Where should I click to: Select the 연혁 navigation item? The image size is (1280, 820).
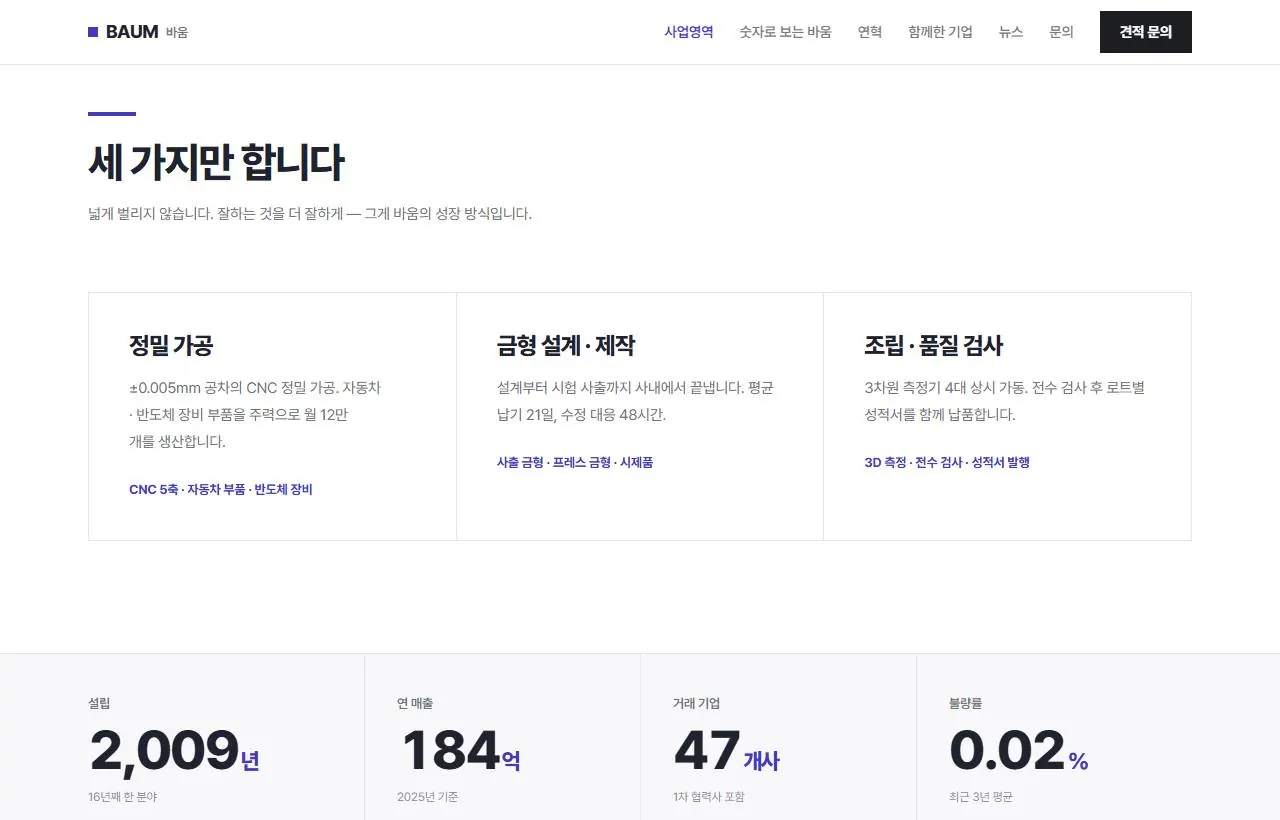pyautogui.click(x=870, y=32)
